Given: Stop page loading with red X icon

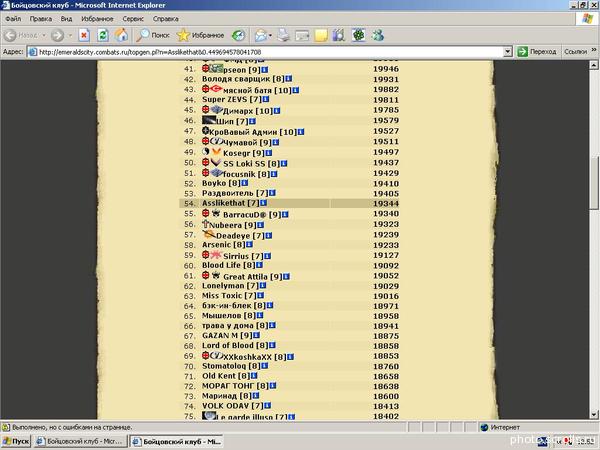Looking at the screenshot, I should [84, 36].
